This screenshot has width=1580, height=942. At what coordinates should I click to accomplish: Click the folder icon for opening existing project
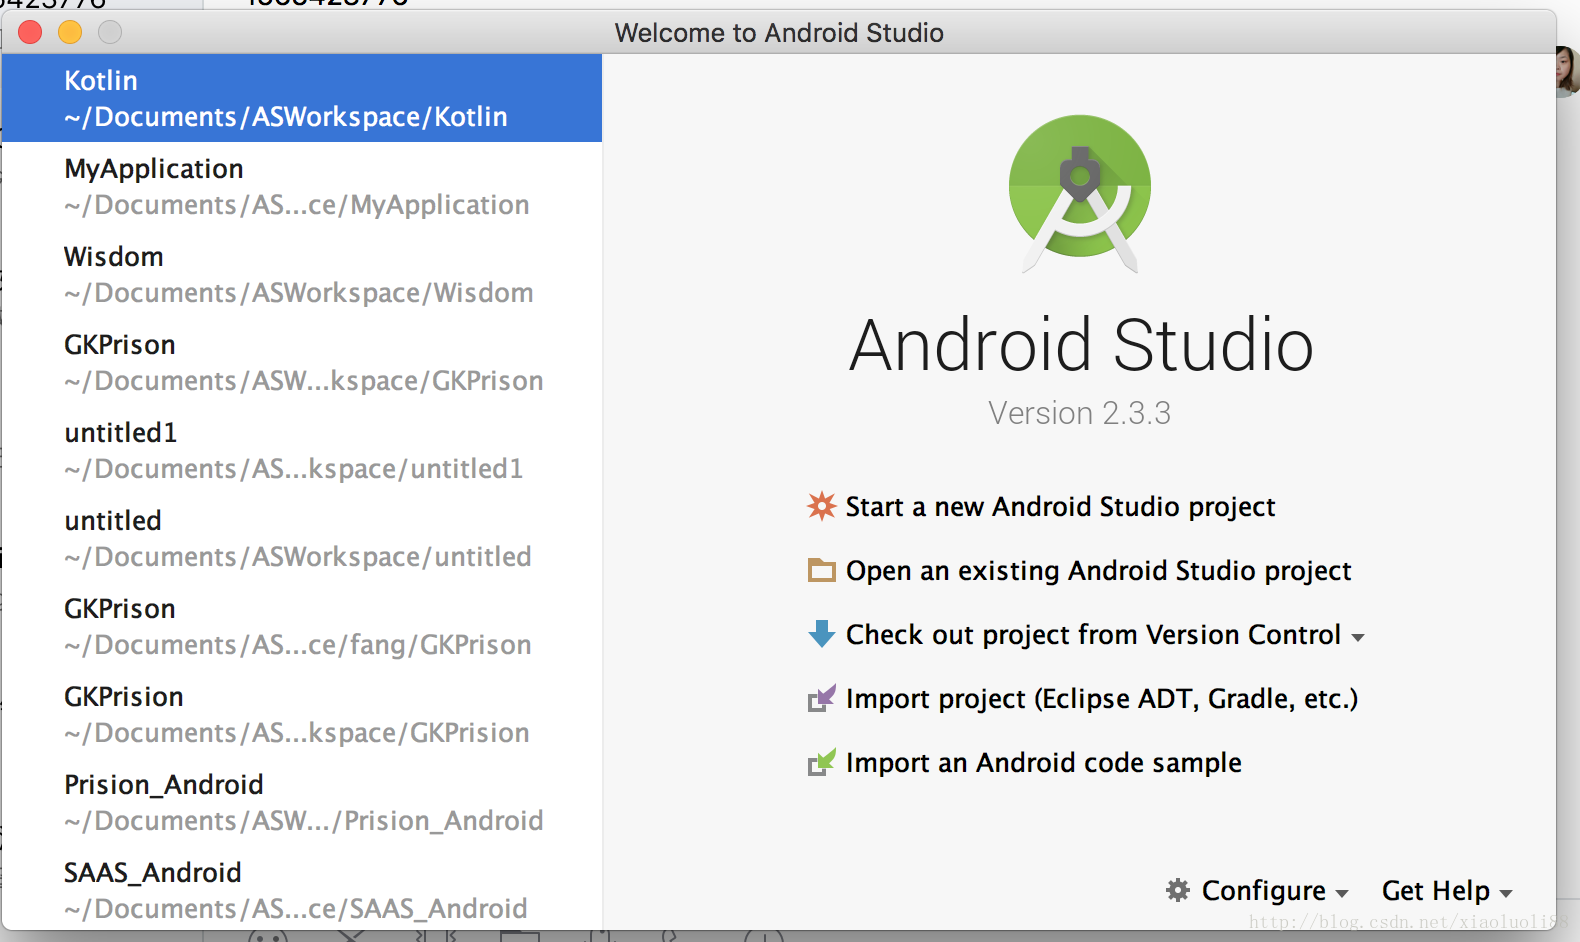pos(821,570)
